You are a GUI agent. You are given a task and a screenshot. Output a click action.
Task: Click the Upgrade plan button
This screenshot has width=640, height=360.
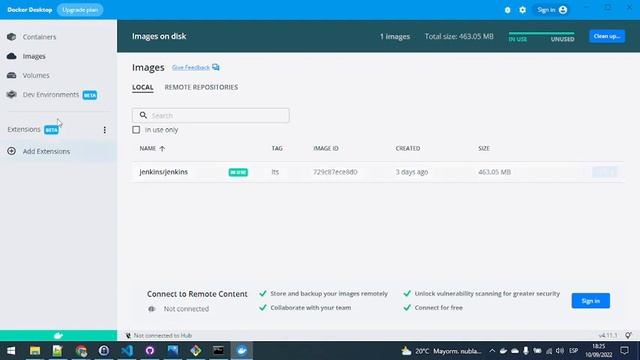pos(80,10)
